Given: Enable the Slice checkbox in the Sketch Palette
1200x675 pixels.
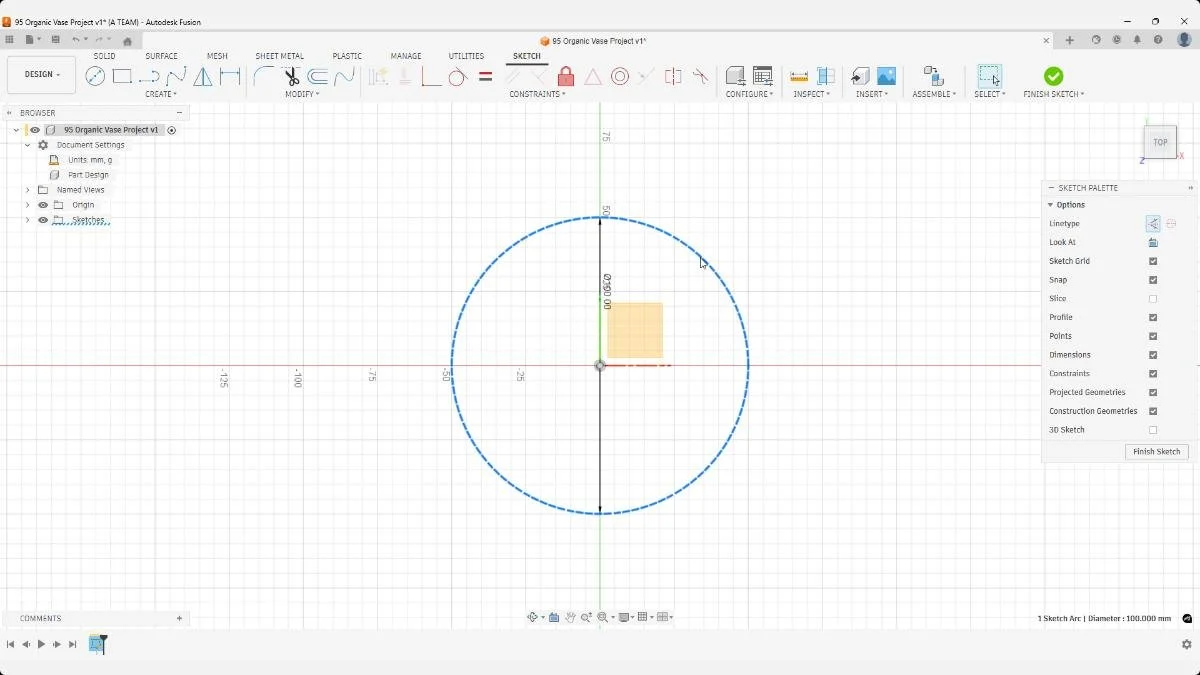Looking at the screenshot, I should click(1152, 298).
